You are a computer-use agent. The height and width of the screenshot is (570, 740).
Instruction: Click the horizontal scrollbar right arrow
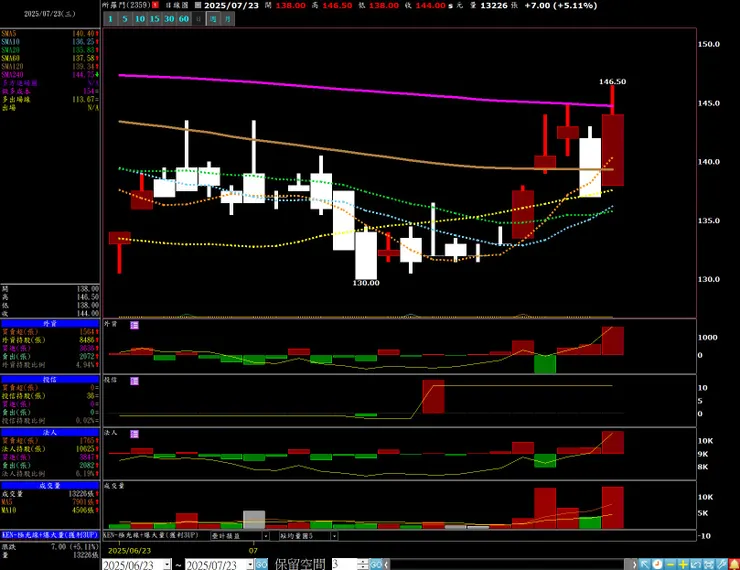coord(634,564)
